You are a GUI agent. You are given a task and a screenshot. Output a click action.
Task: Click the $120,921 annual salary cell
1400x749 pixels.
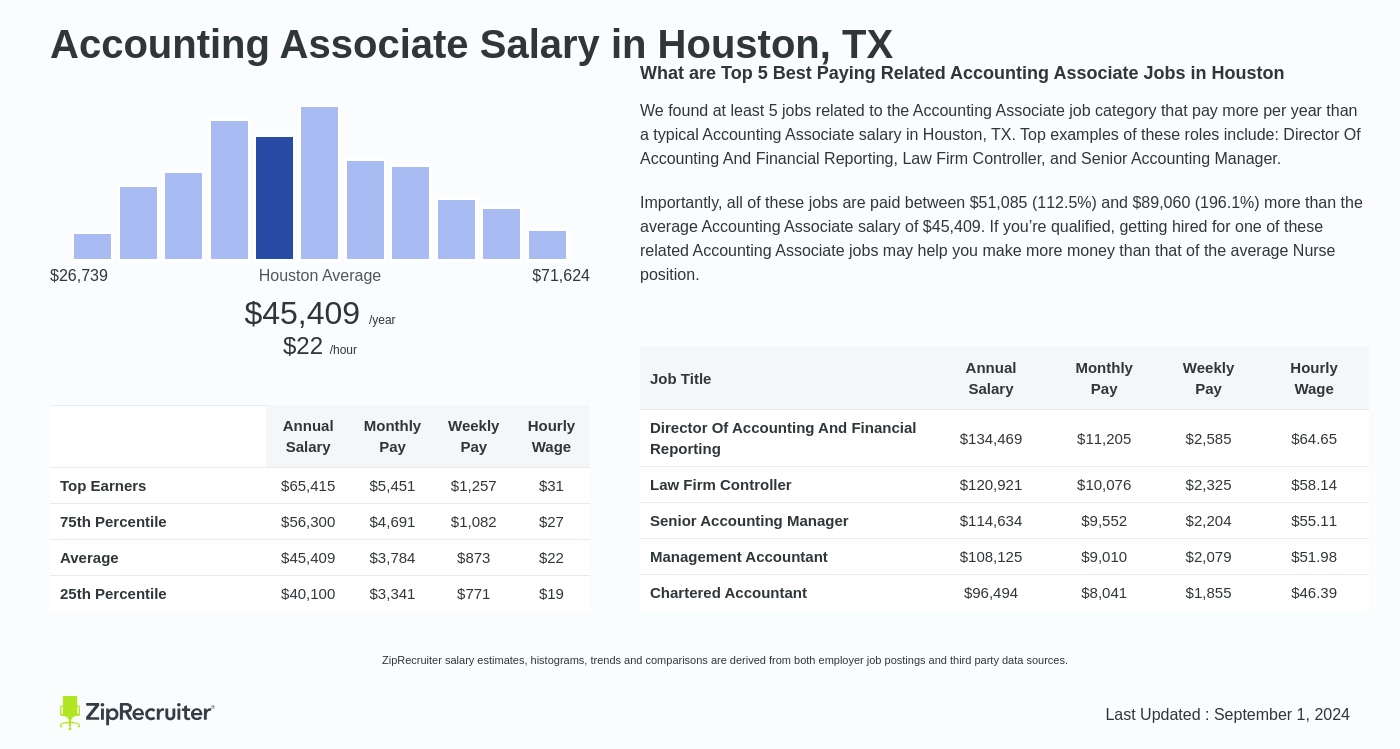991,485
